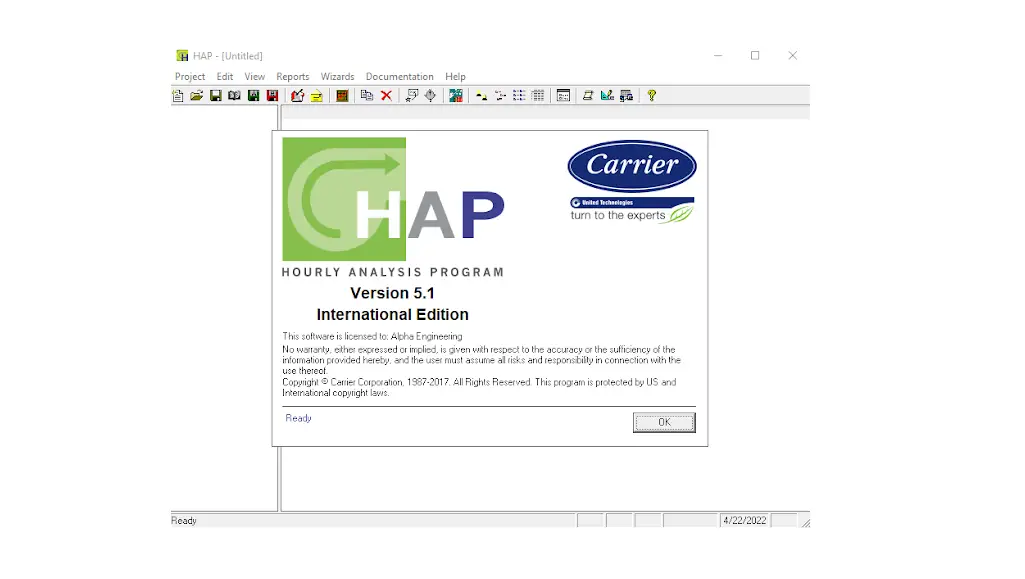The width and height of the screenshot is (1025, 579).
Task: Select the Copy toolbar icon
Action: click(369, 95)
